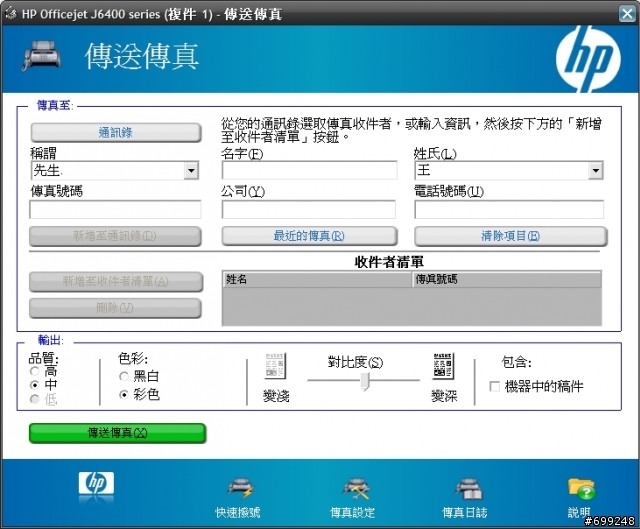640x529 pixels.
Task: Click the 對比度 contrast slider handle
Action: tap(365, 381)
